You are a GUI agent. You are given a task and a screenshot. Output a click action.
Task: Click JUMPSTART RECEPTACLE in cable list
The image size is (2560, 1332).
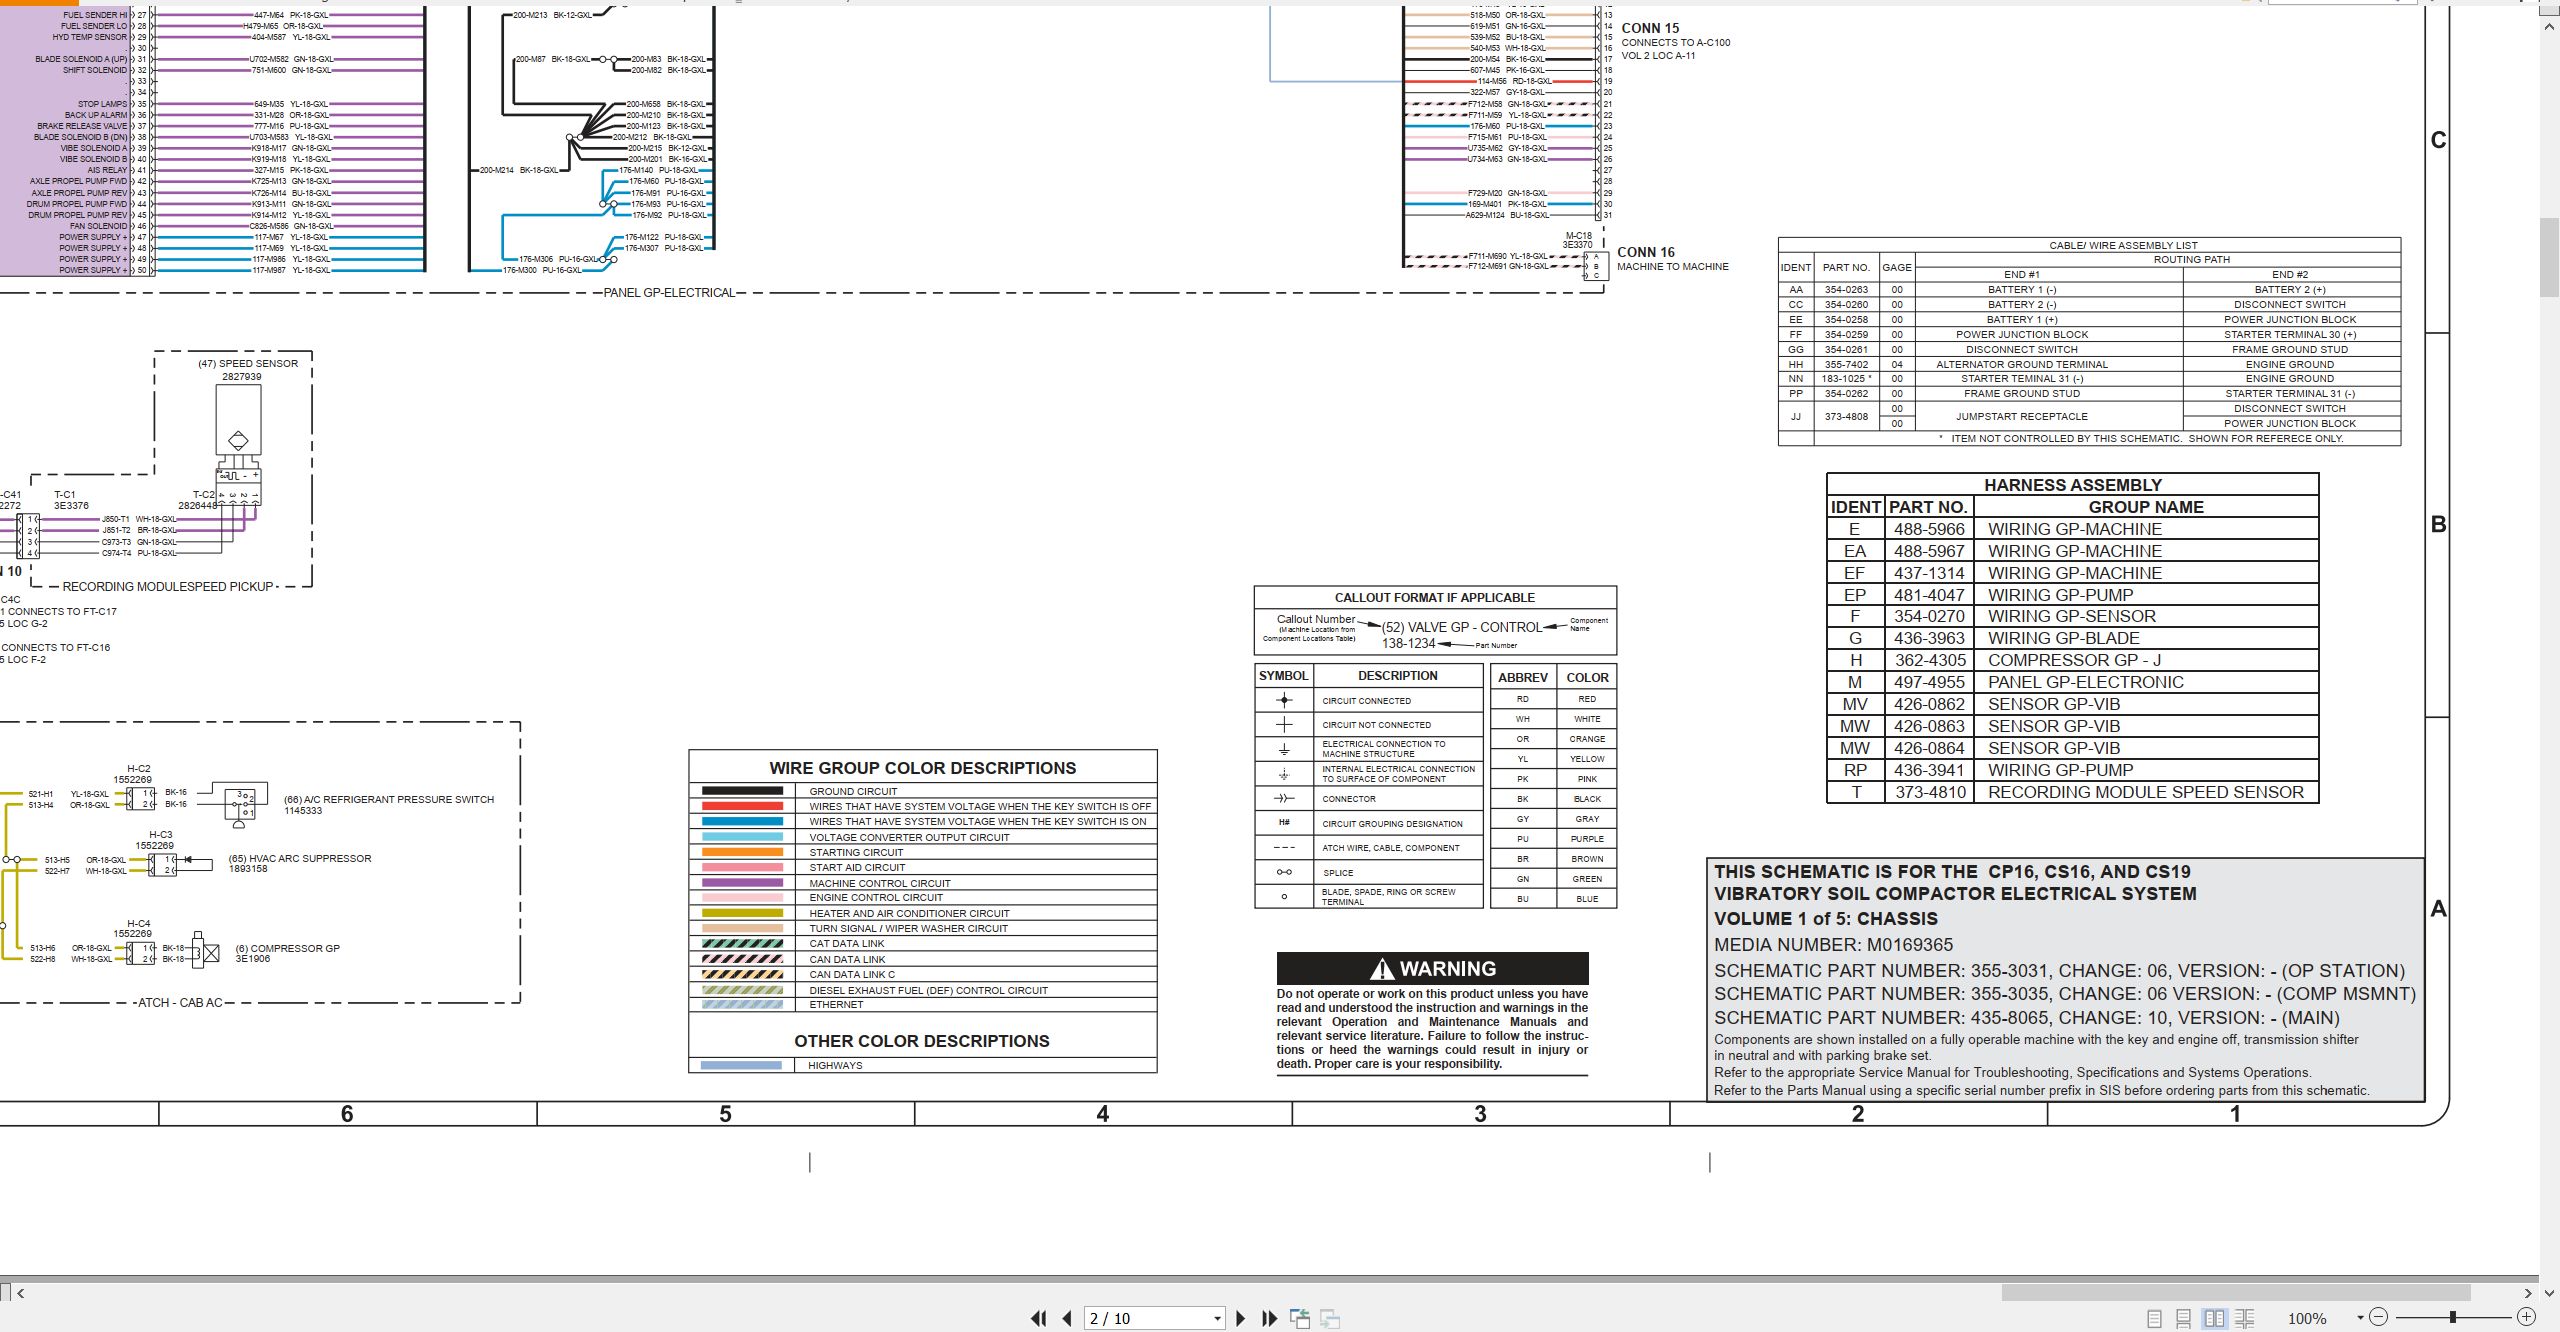(2021, 416)
